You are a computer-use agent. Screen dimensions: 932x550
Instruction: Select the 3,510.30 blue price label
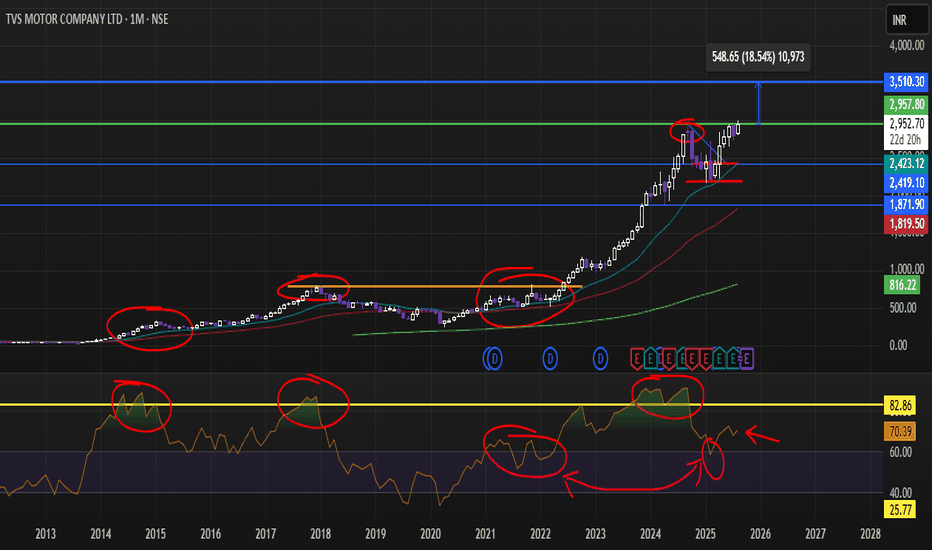tap(906, 81)
